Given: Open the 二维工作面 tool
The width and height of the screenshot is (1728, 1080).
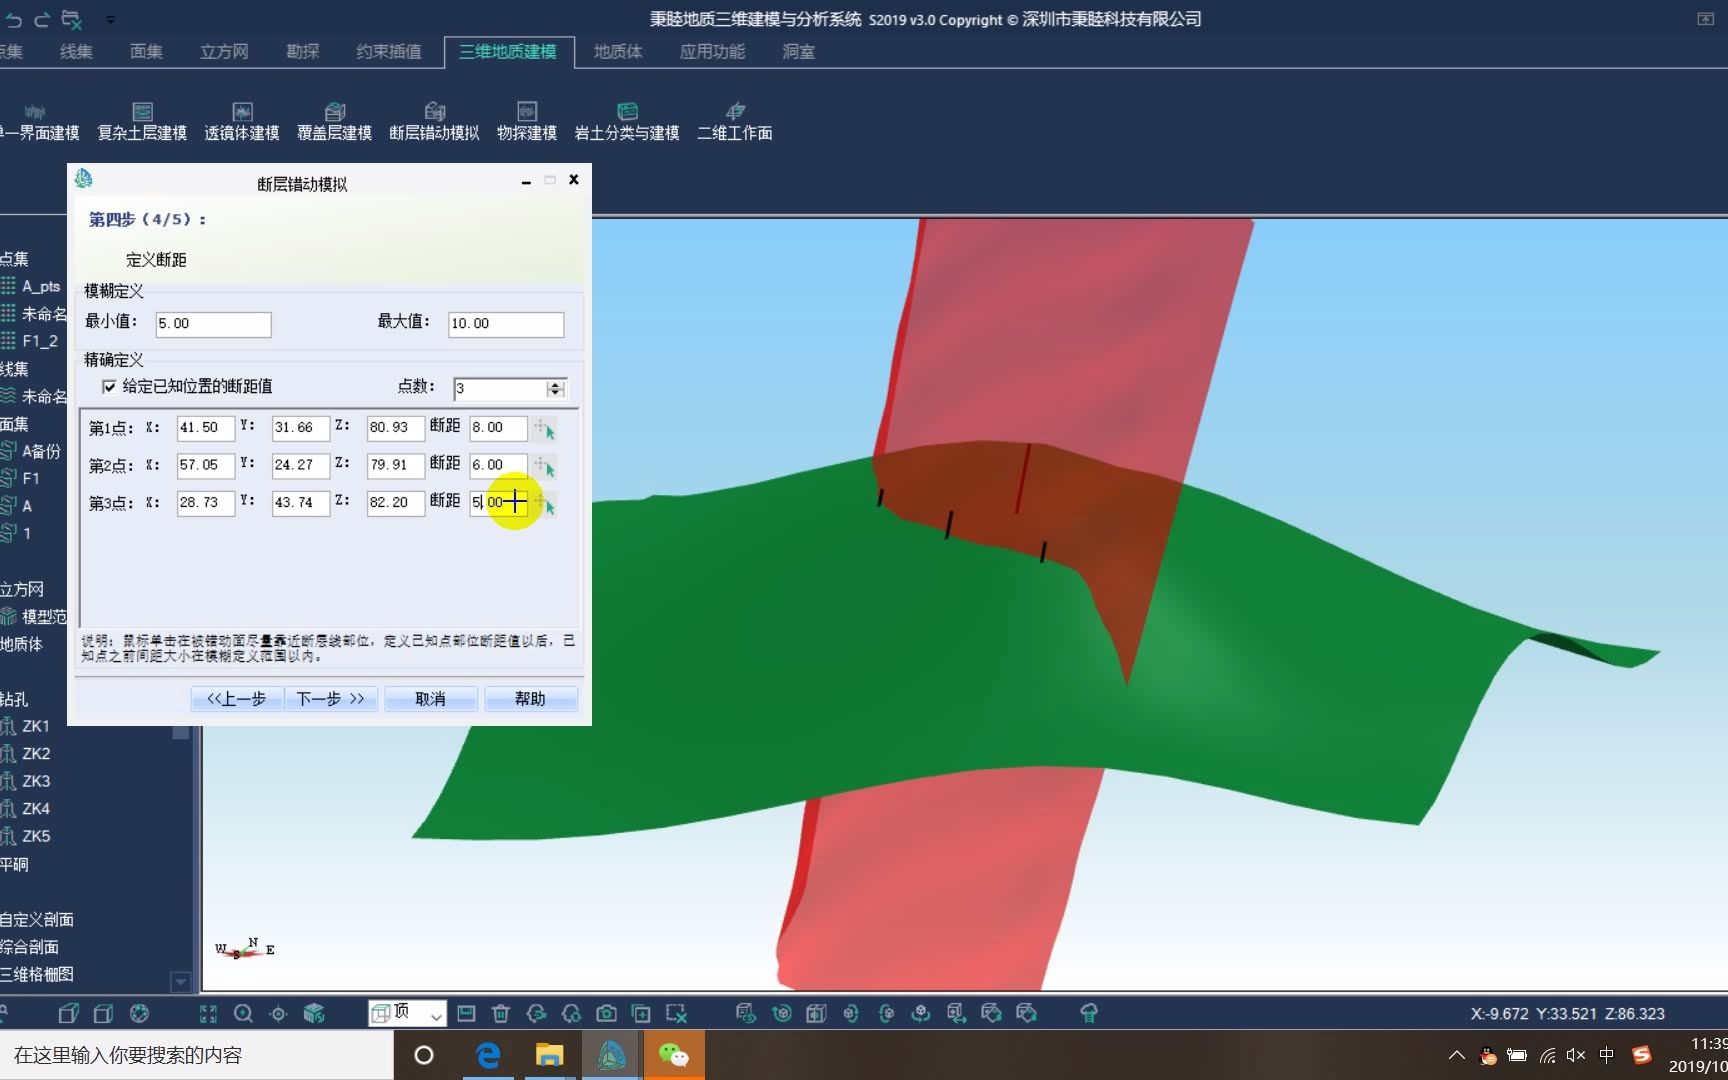Looking at the screenshot, I should 734,119.
